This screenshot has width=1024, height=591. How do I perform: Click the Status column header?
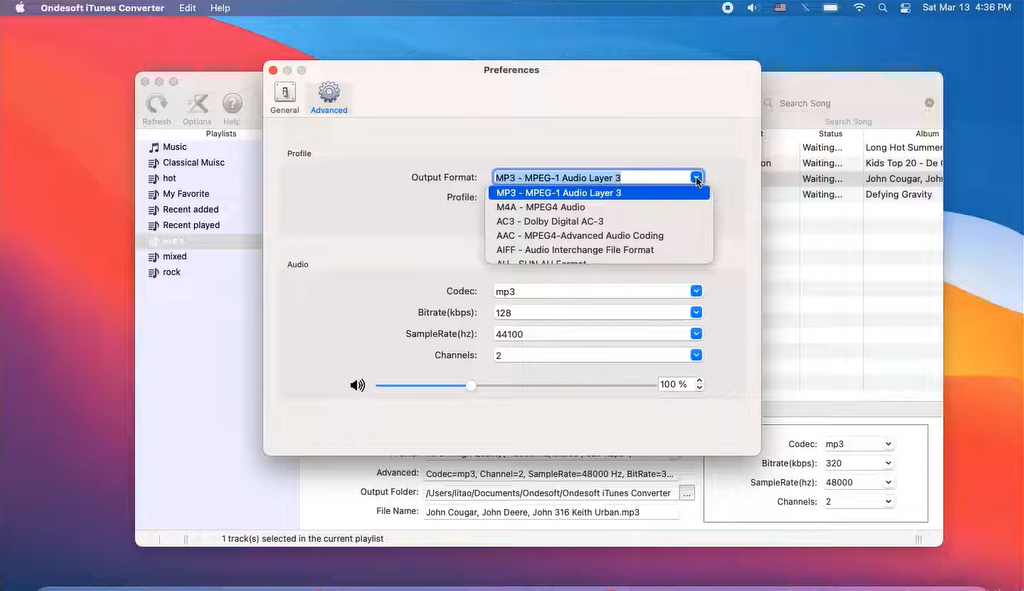pyautogui.click(x=831, y=133)
